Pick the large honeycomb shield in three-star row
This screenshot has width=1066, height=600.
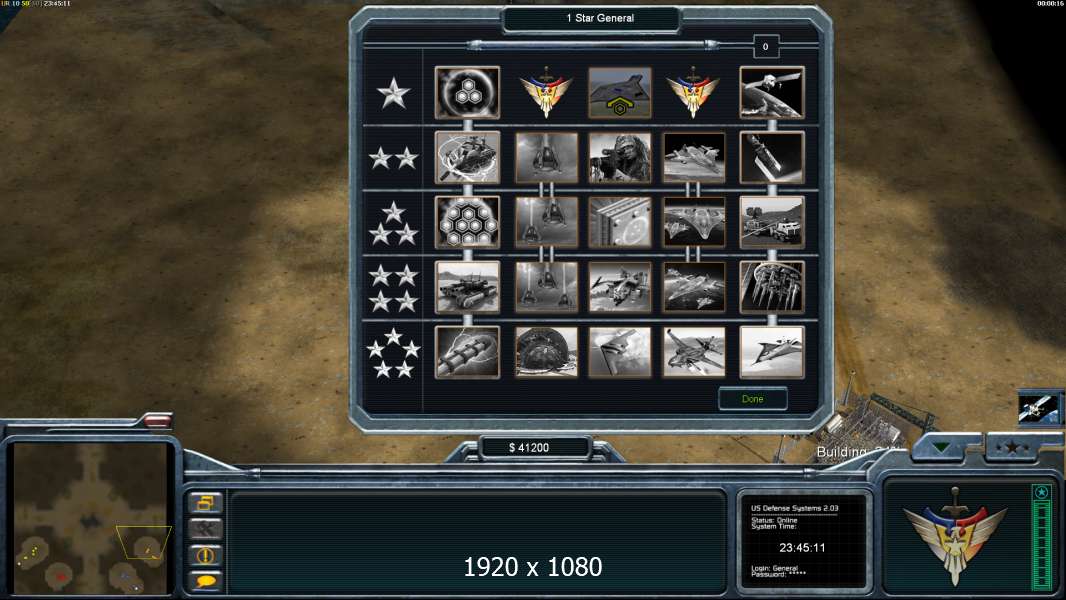point(467,222)
